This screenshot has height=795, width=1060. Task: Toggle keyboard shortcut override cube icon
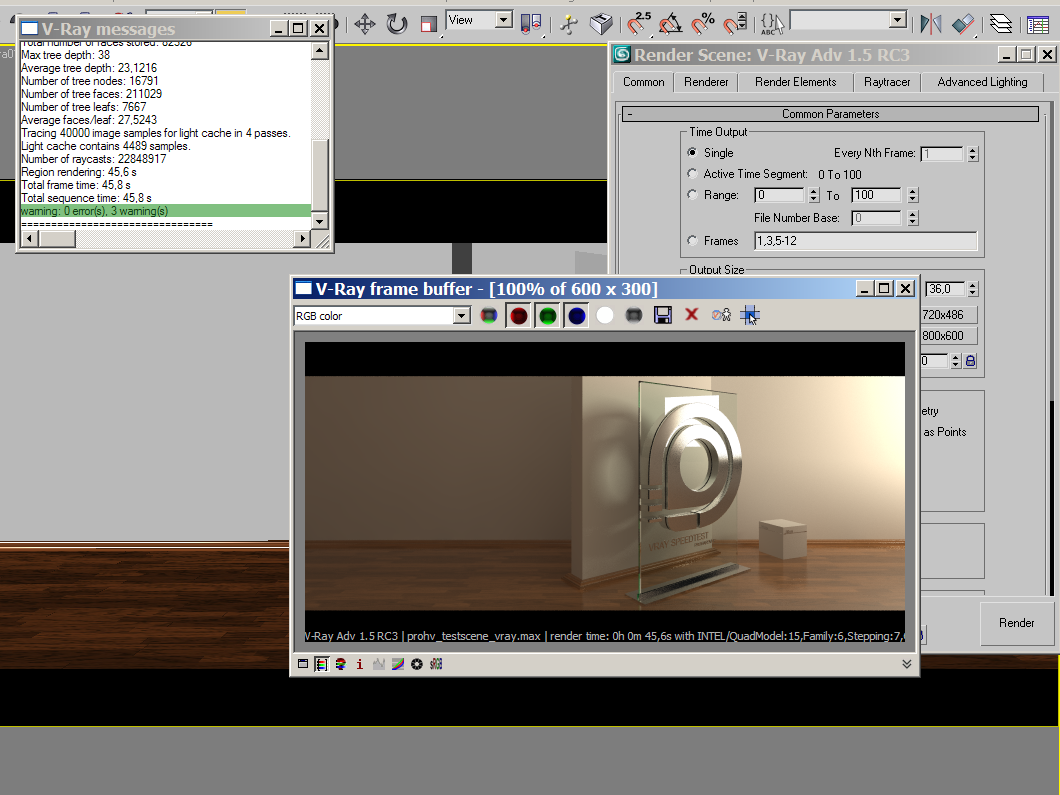pyautogui.click(x=600, y=24)
